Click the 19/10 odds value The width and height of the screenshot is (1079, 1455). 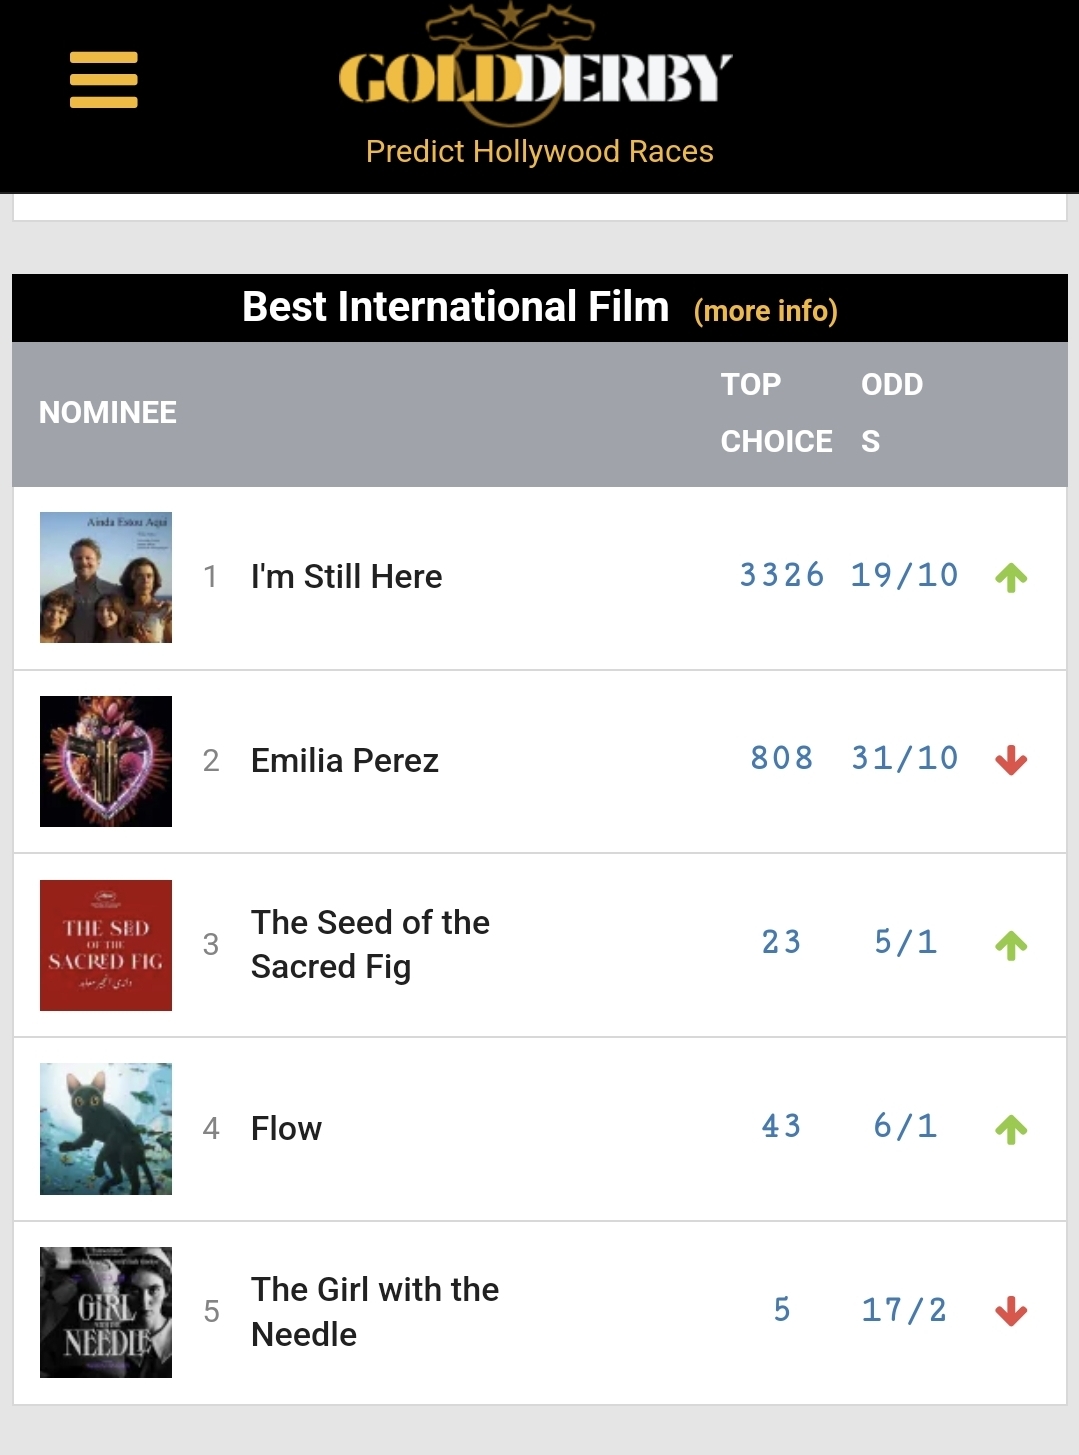click(904, 575)
